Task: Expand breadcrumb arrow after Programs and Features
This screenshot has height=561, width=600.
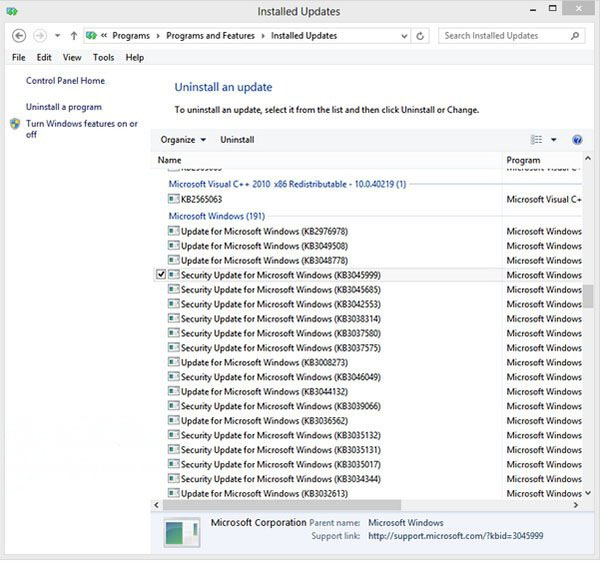Action: click(x=263, y=36)
